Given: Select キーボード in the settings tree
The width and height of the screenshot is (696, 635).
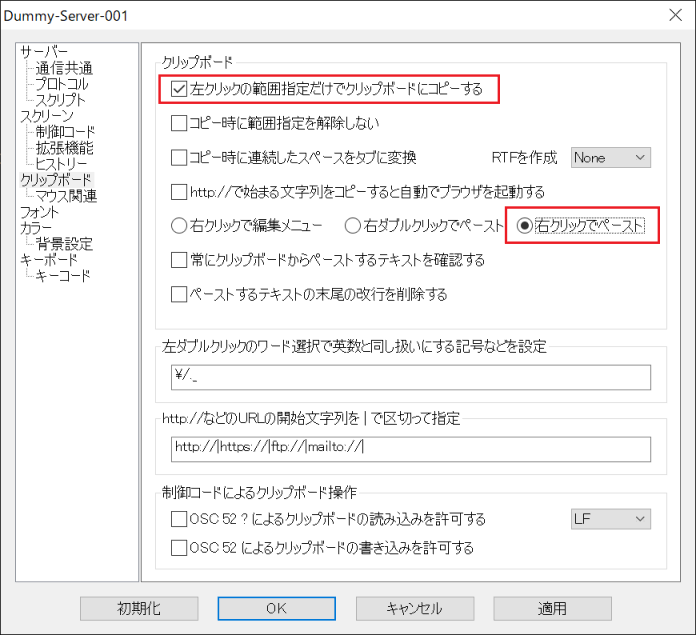Looking at the screenshot, I should (x=49, y=260).
